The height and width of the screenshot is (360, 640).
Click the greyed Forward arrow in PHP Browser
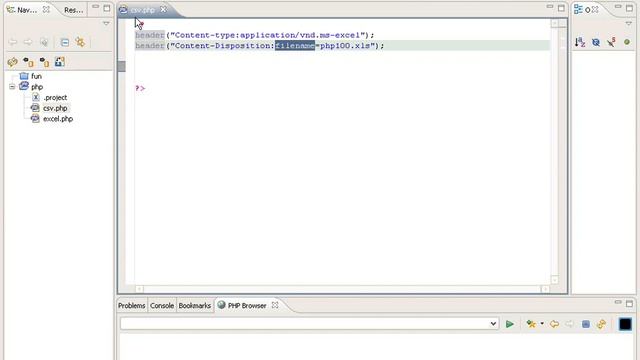click(x=569, y=324)
